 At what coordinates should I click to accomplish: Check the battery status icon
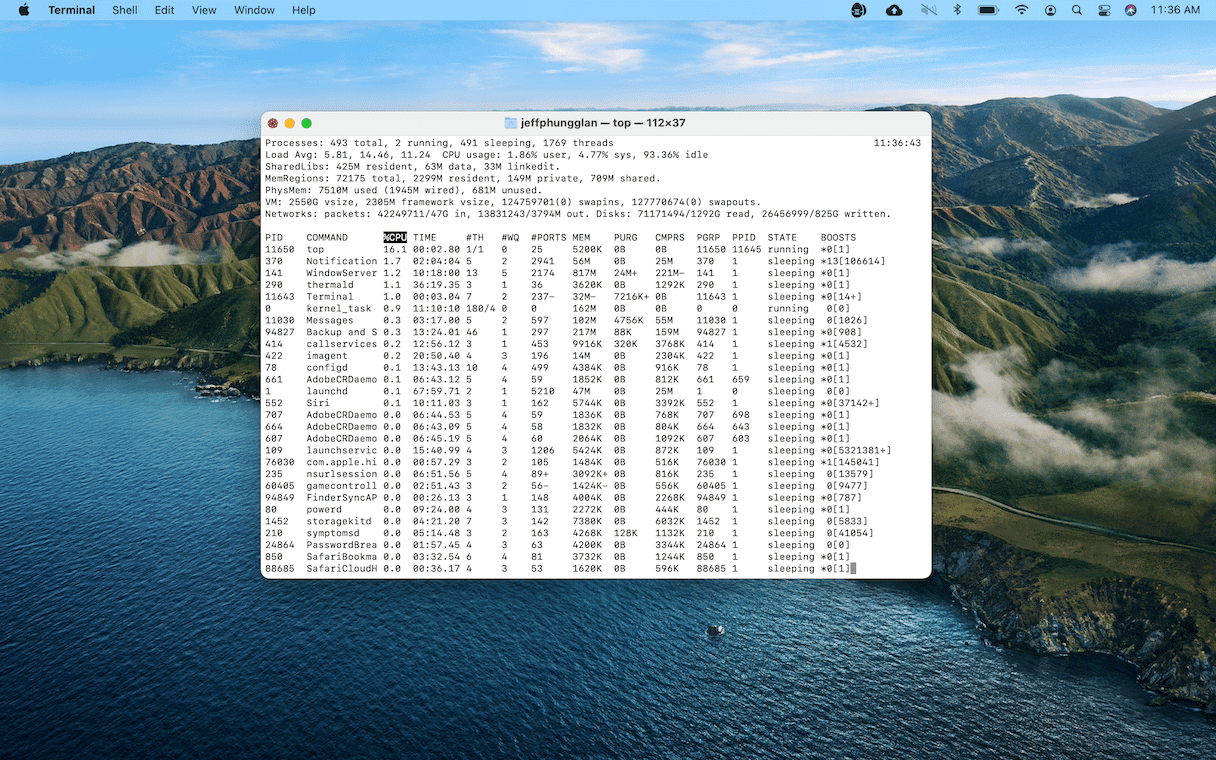[988, 10]
